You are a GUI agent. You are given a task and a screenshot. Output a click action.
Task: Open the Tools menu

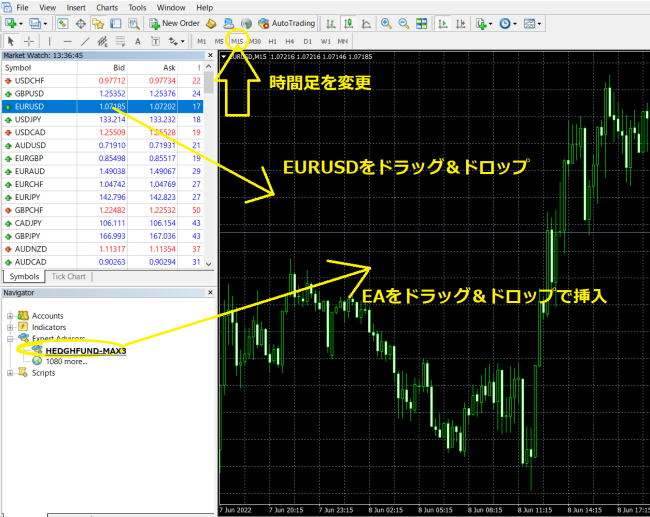pos(137,7)
